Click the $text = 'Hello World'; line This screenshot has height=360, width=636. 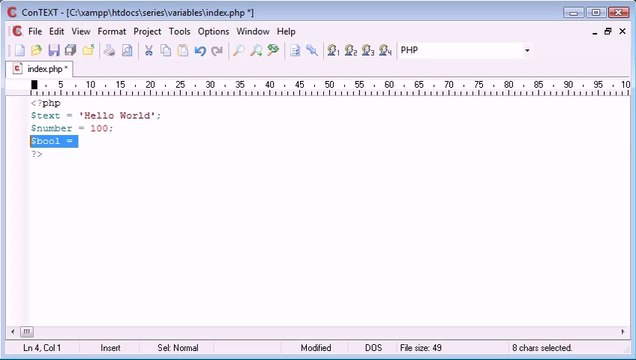pos(96,116)
